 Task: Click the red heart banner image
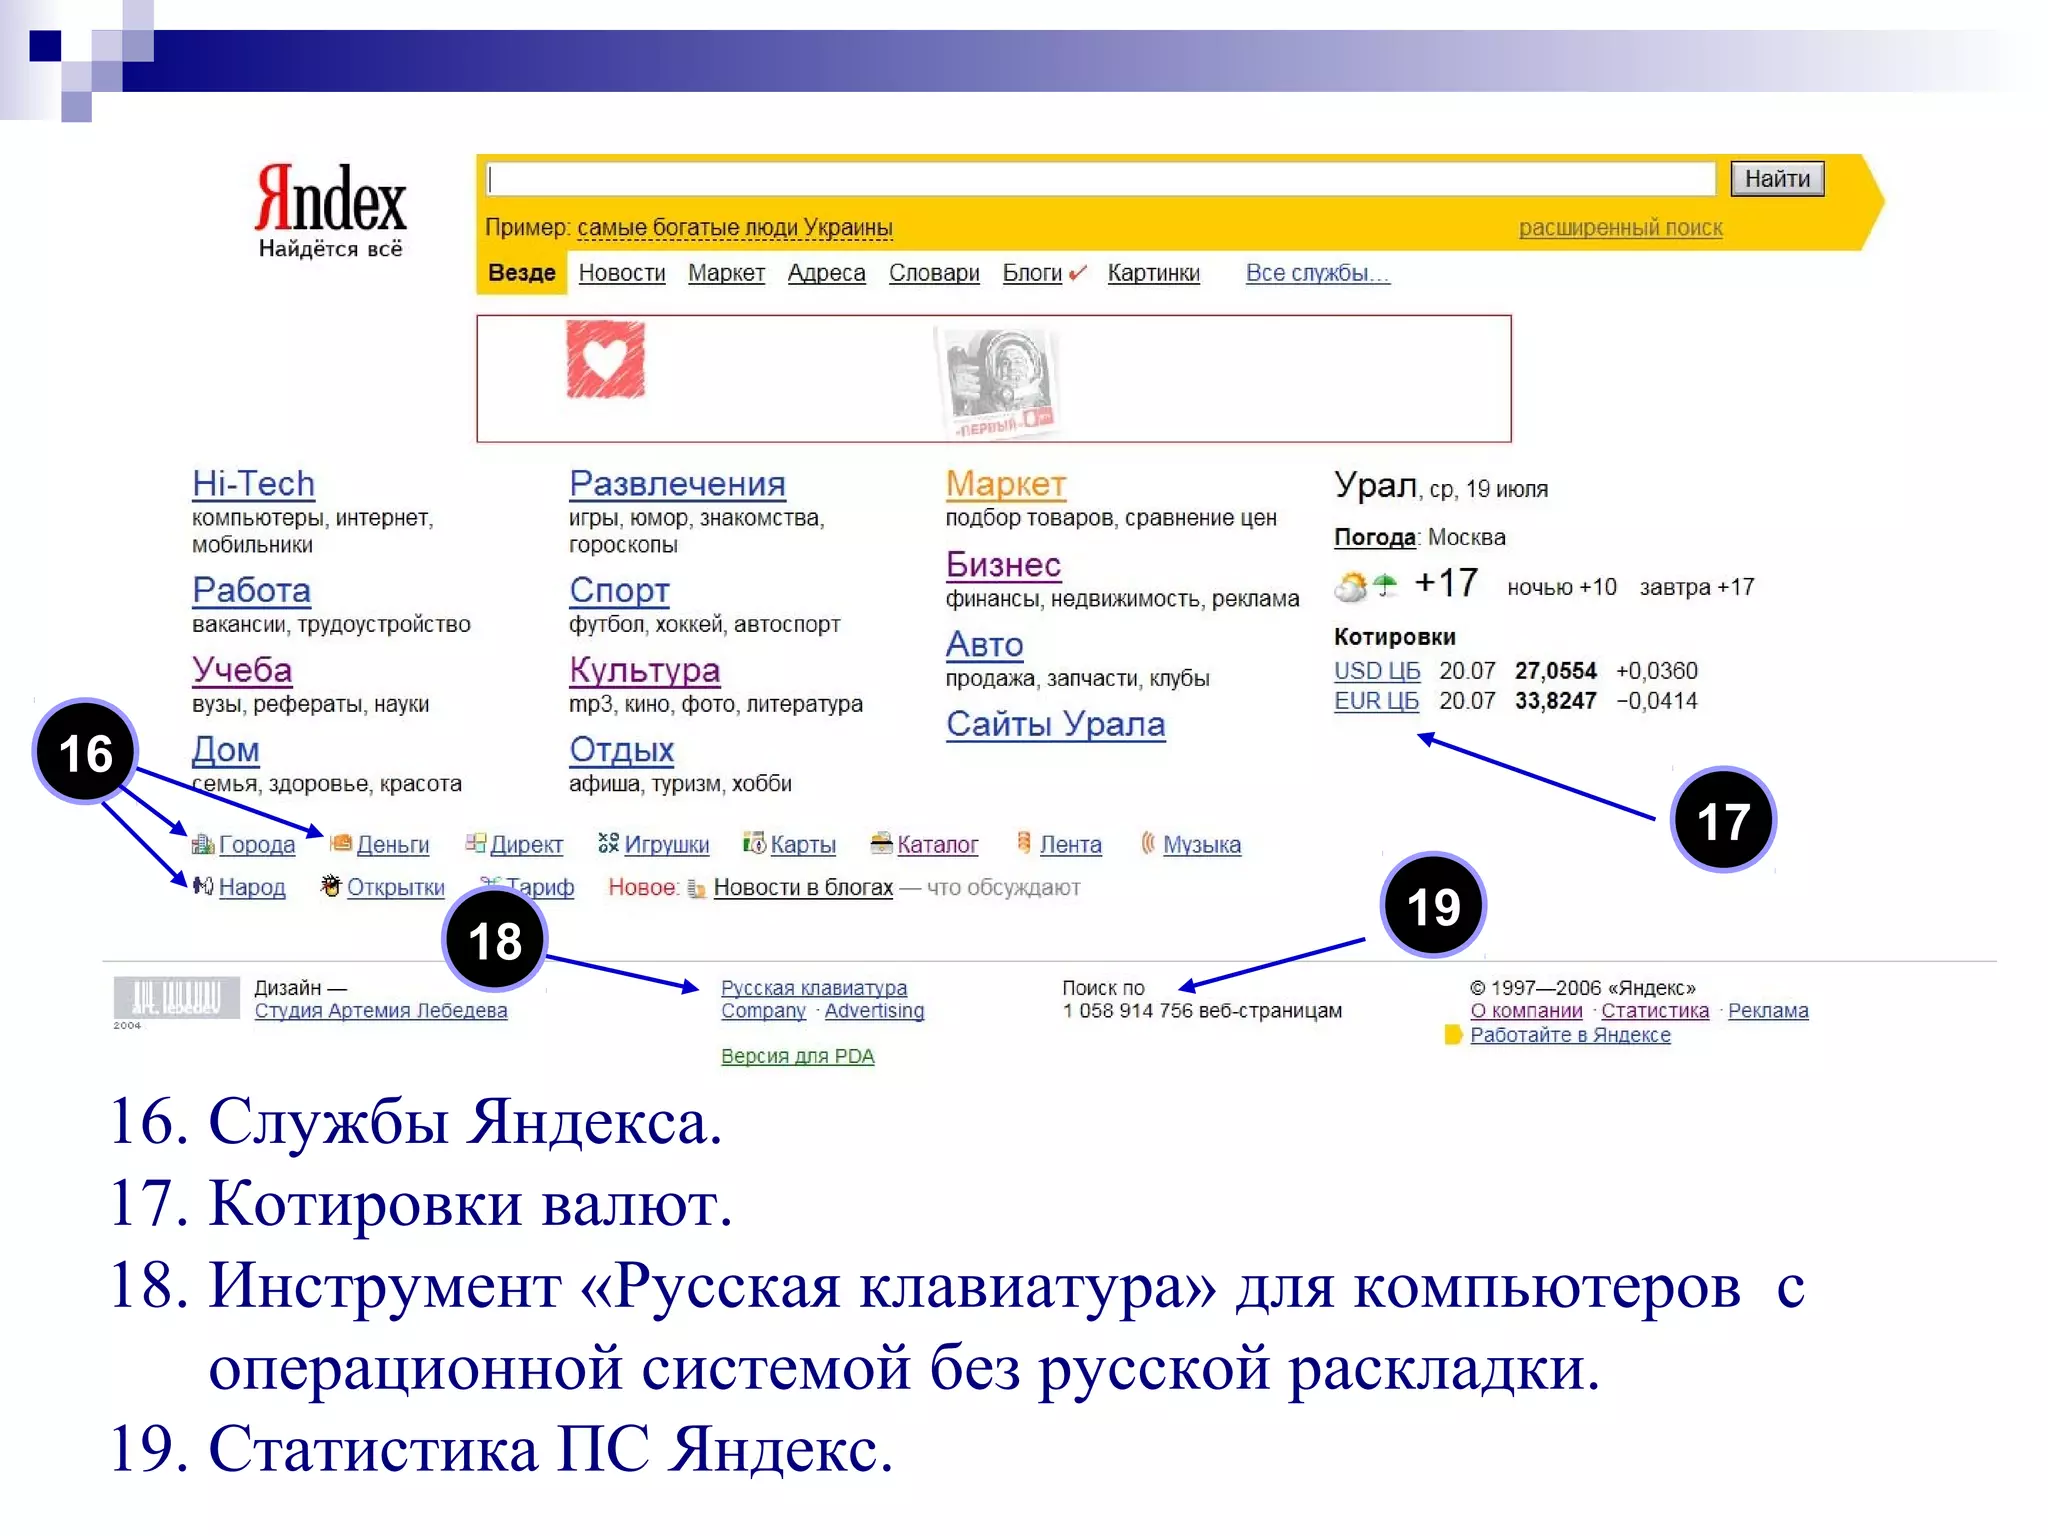[606, 360]
